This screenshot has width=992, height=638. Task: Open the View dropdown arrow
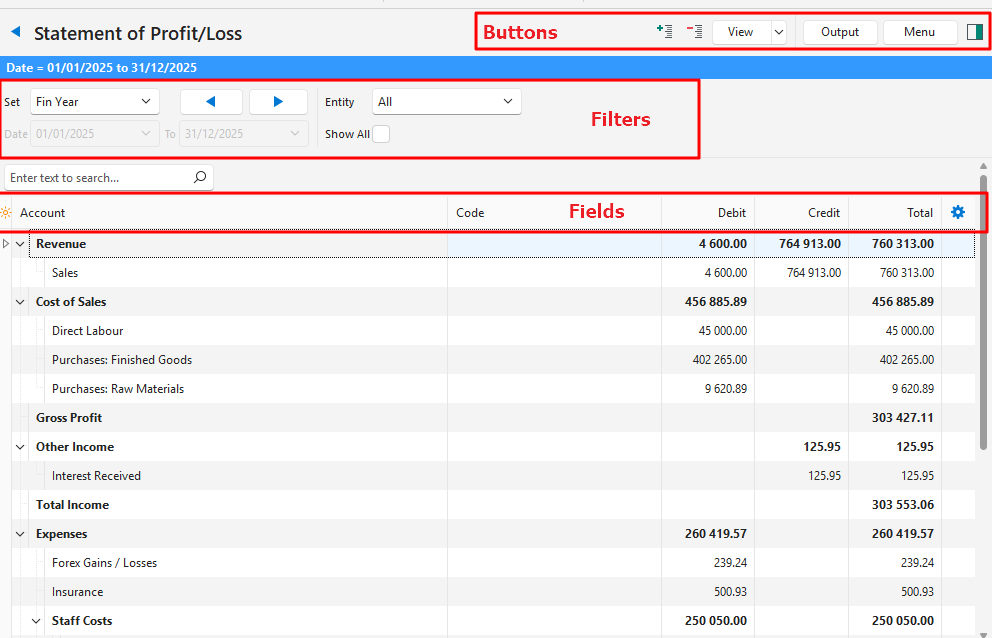point(779,32)
